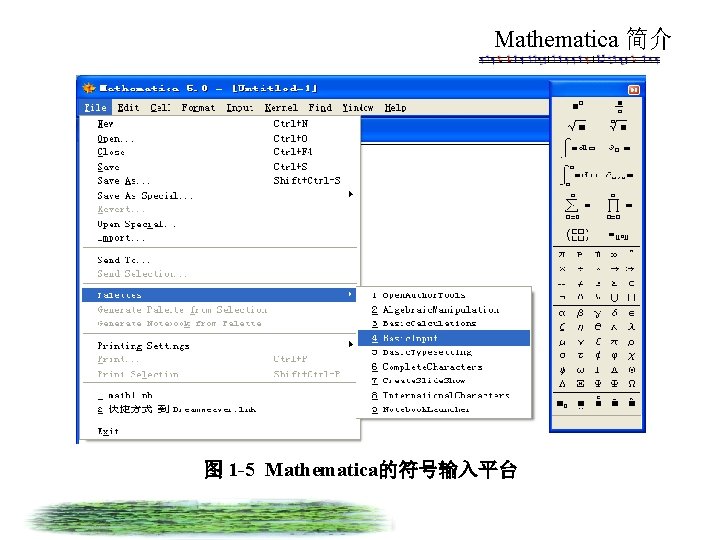This screenshot has height=540, width=720.
Task: Insert the square root template
Action: click(x=577, y=125)
